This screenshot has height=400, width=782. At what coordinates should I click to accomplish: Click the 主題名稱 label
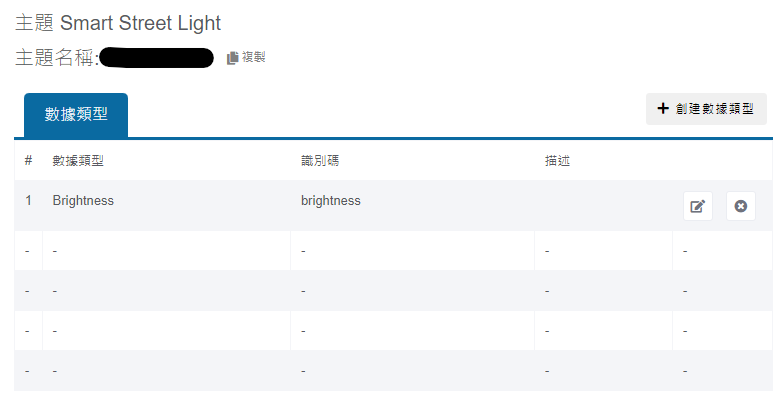(55, 58)
